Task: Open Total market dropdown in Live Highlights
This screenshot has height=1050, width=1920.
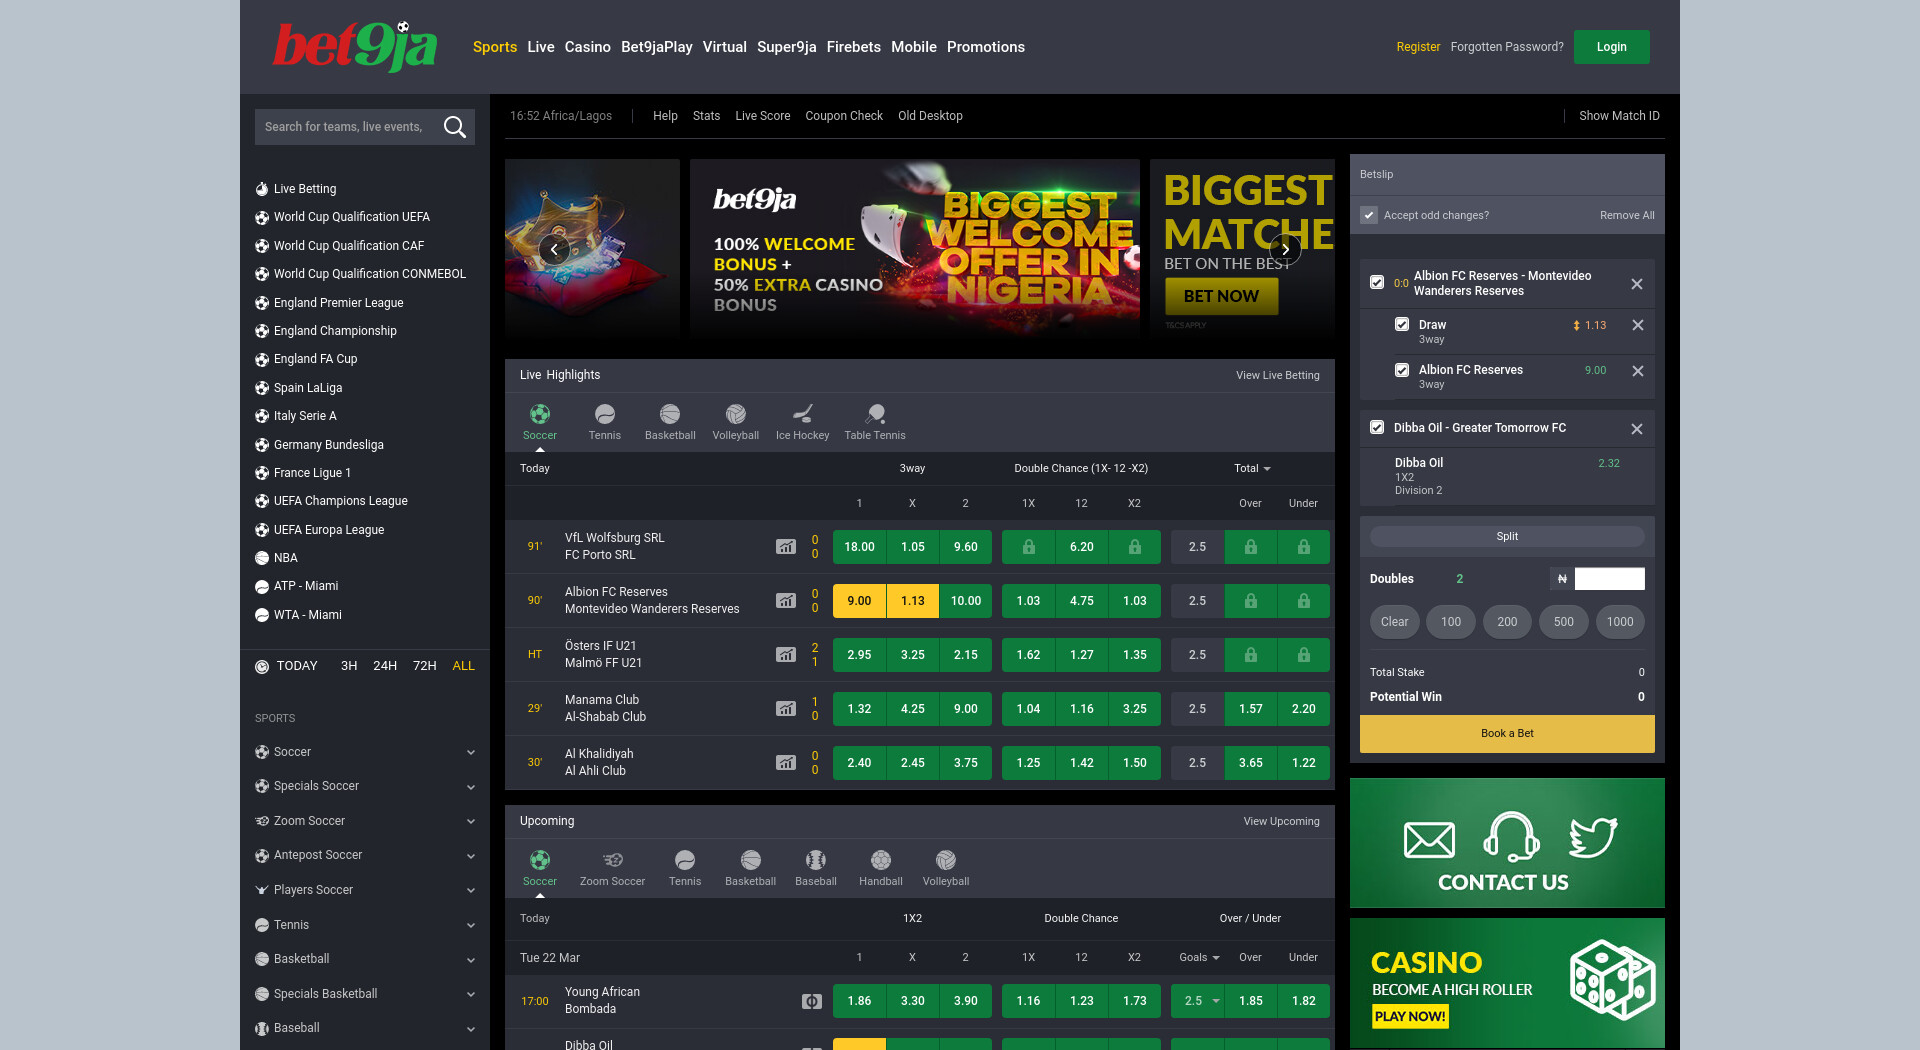Action: coord(1252,468)
